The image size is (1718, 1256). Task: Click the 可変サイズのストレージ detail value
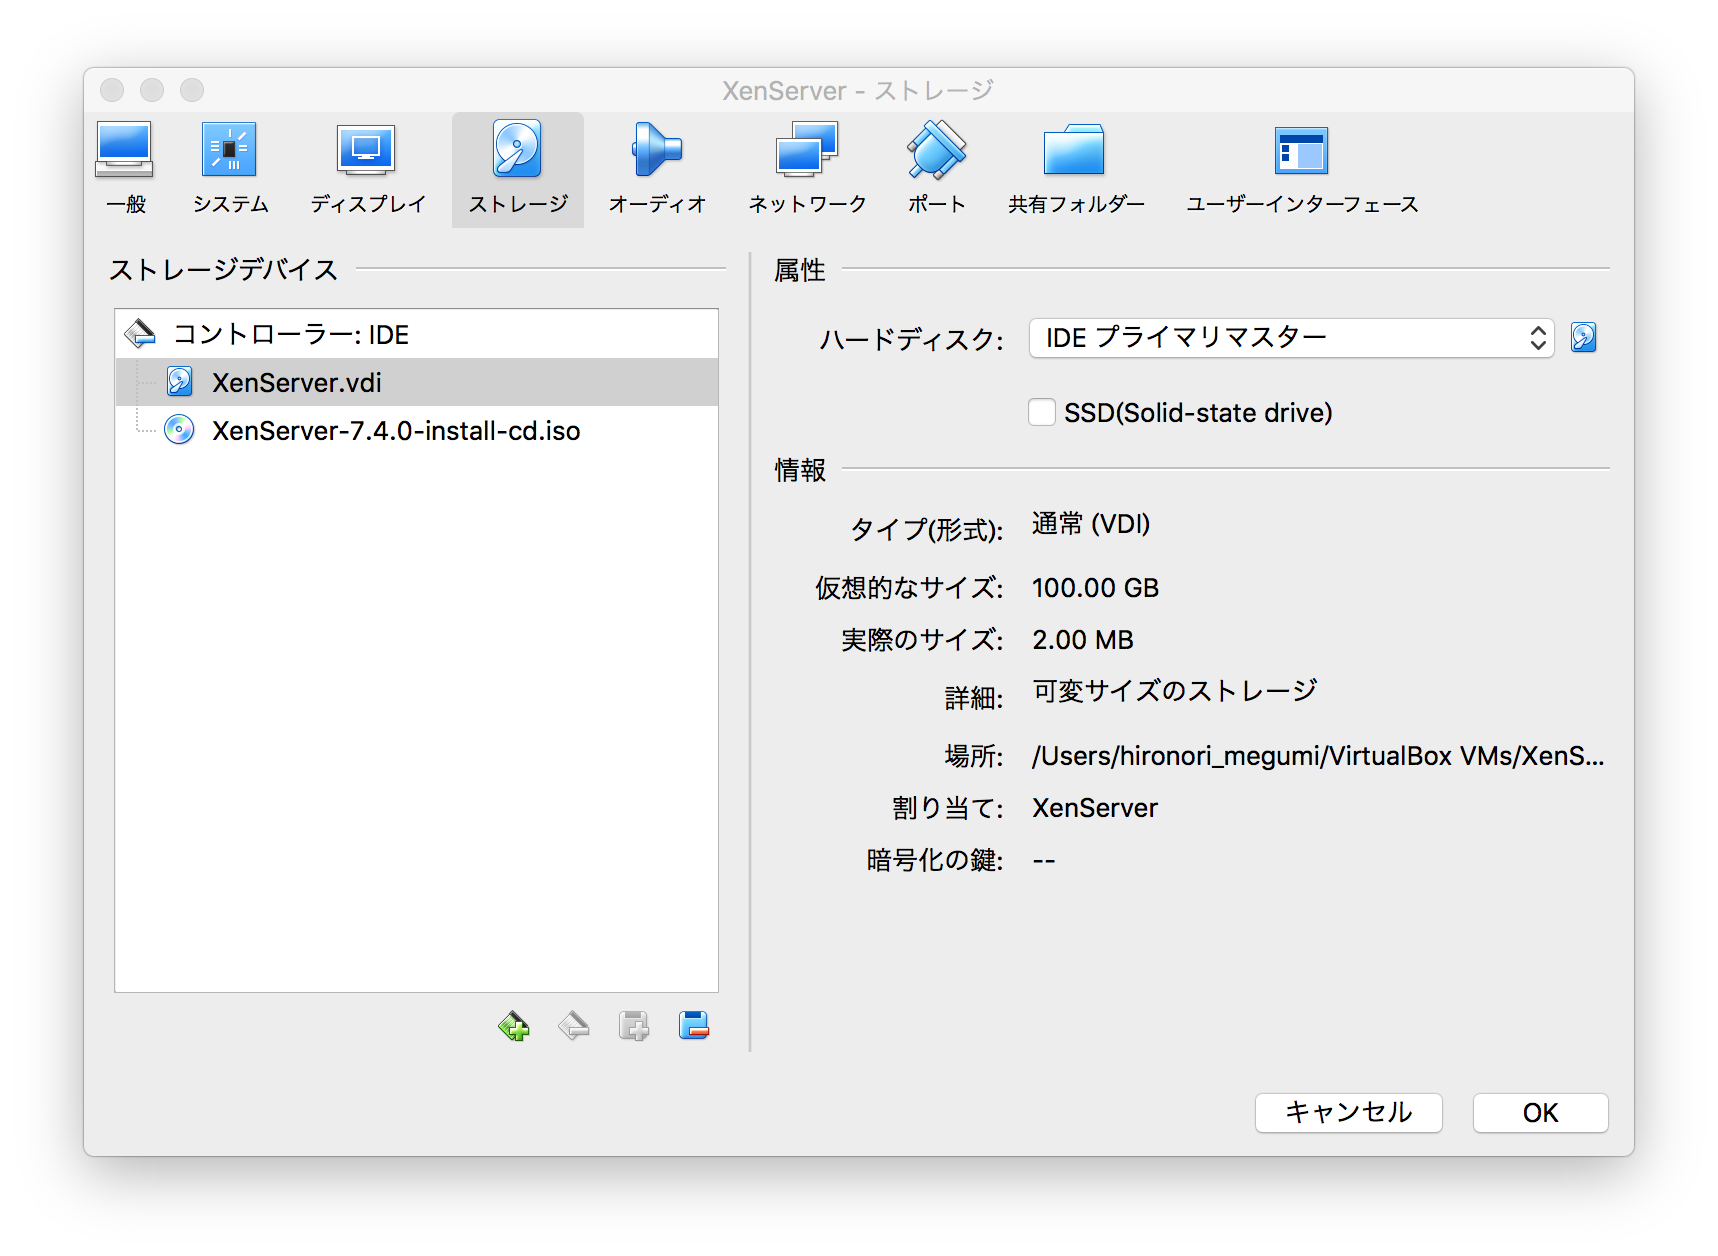pos(1175,691)
